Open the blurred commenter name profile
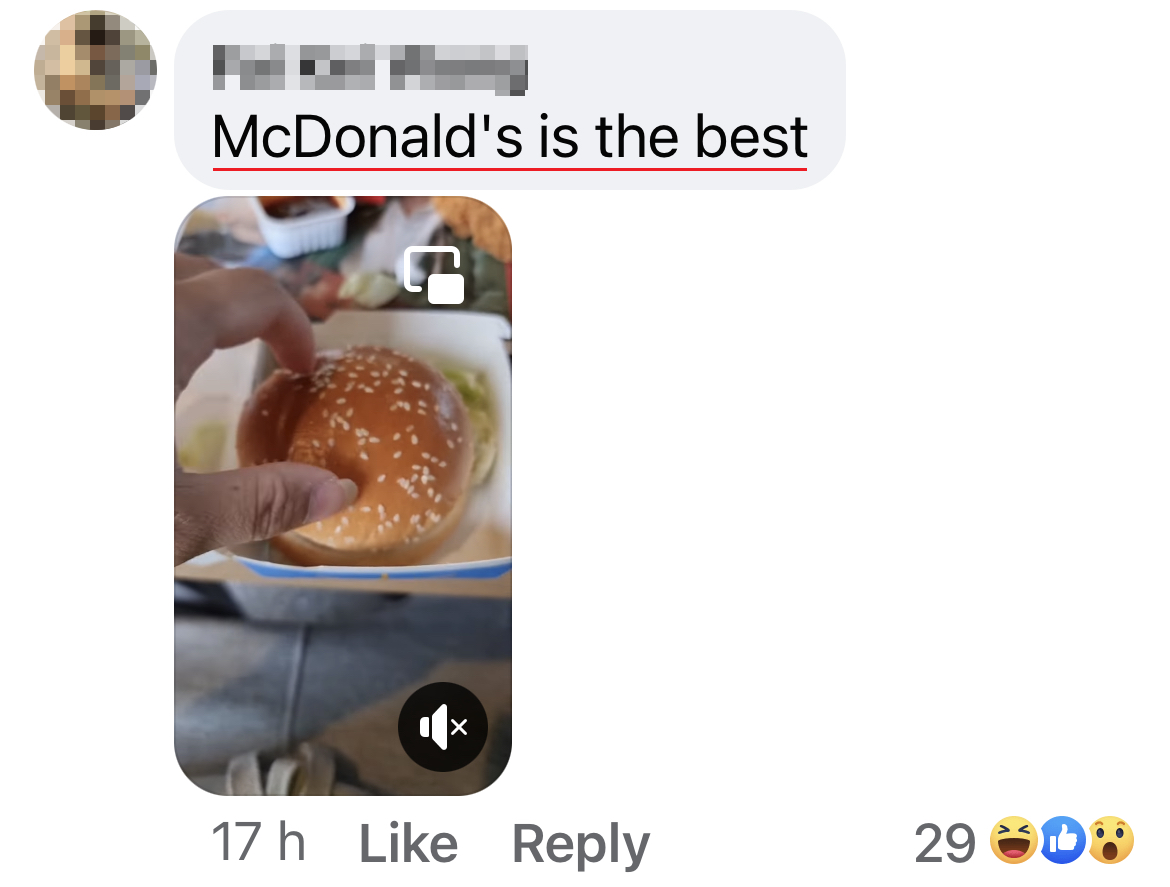Screen dimensions: 1170x887 [370, 69]
